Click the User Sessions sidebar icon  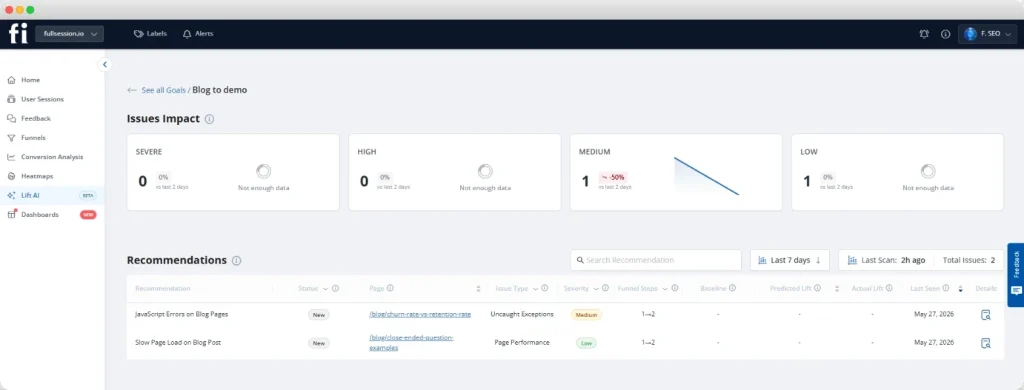coord(11,99)
